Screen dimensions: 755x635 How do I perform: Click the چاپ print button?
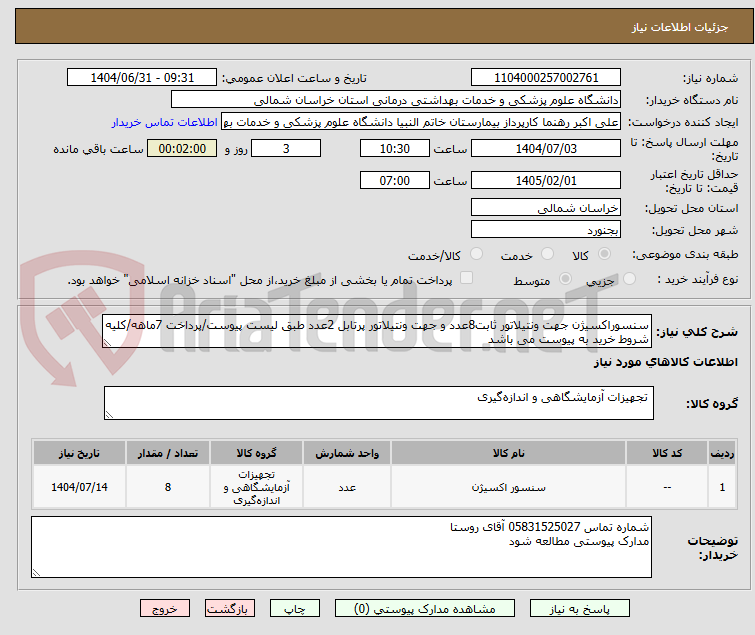tap(295, 609)
